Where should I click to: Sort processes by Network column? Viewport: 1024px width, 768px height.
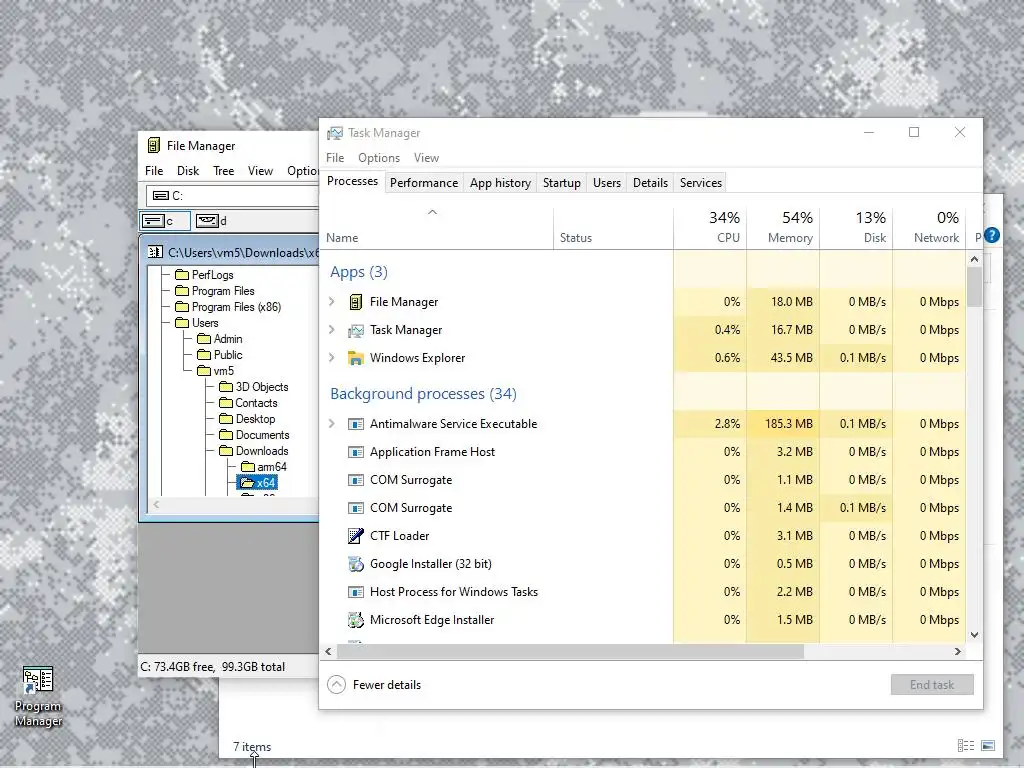click(929, 227)
